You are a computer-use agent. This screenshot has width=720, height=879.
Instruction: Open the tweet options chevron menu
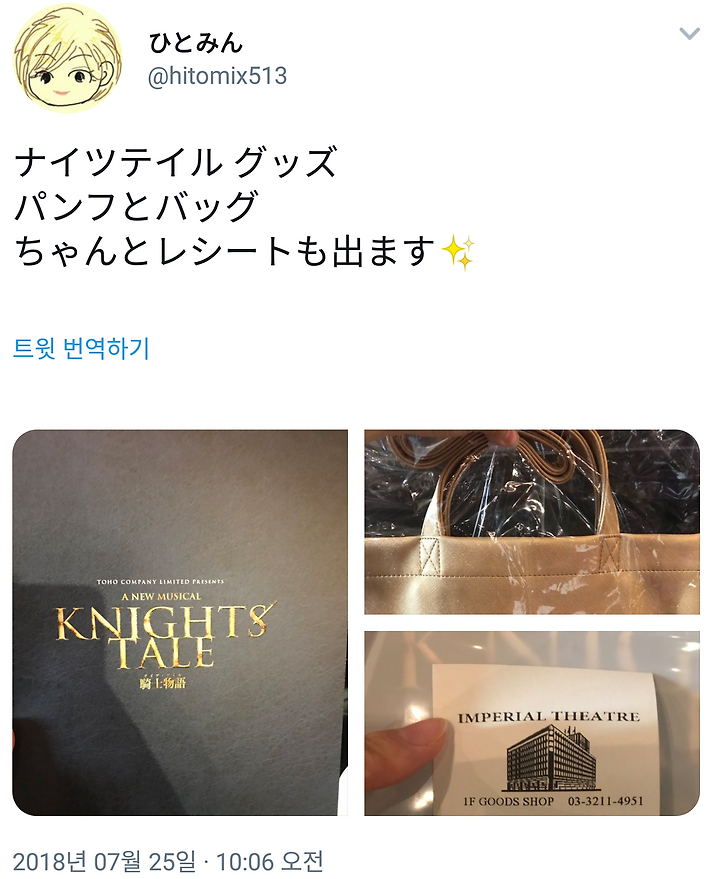point(689,34)
